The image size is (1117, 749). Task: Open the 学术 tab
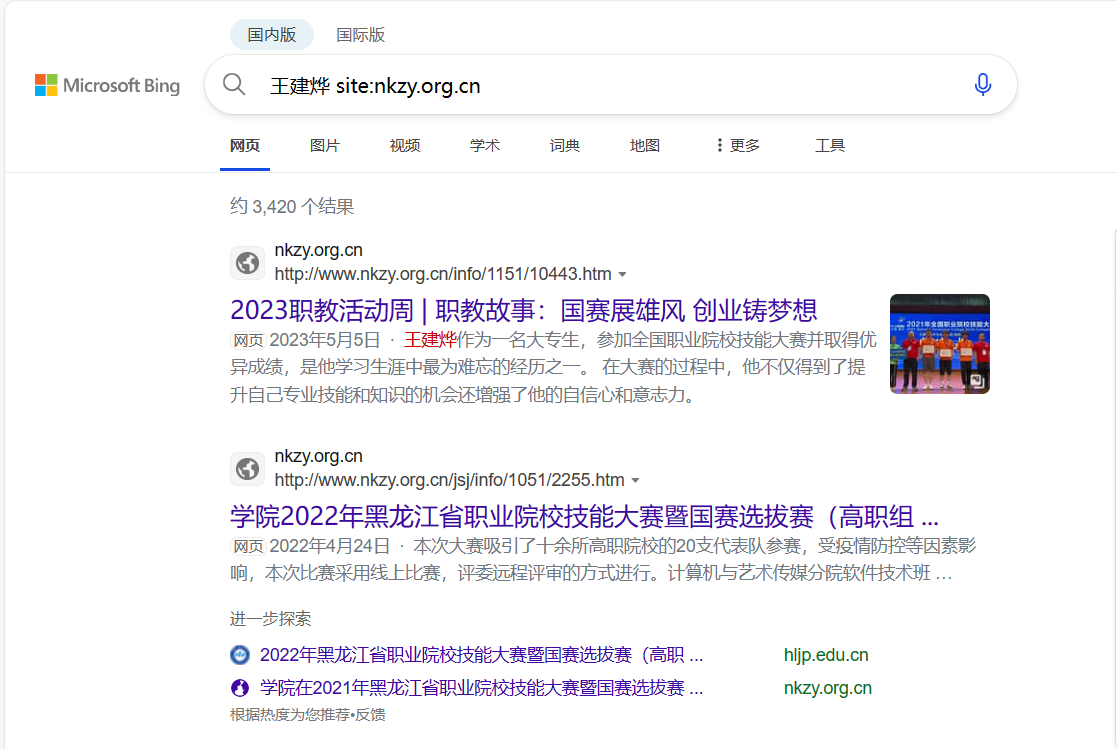[x=484, y=145]
